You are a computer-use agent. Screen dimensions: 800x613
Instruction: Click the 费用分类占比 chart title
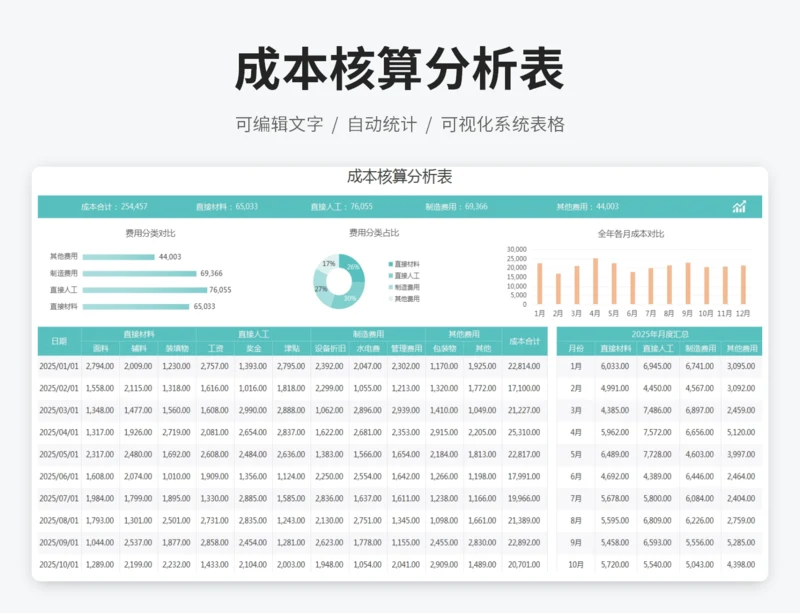click(x=374, y=233)
